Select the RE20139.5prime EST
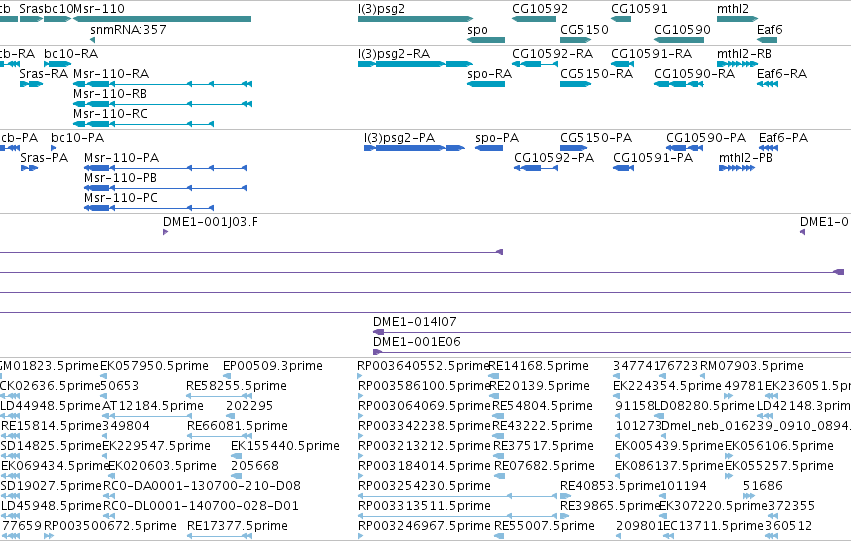Viewport: 851px width, 541px height. (495, 396)
